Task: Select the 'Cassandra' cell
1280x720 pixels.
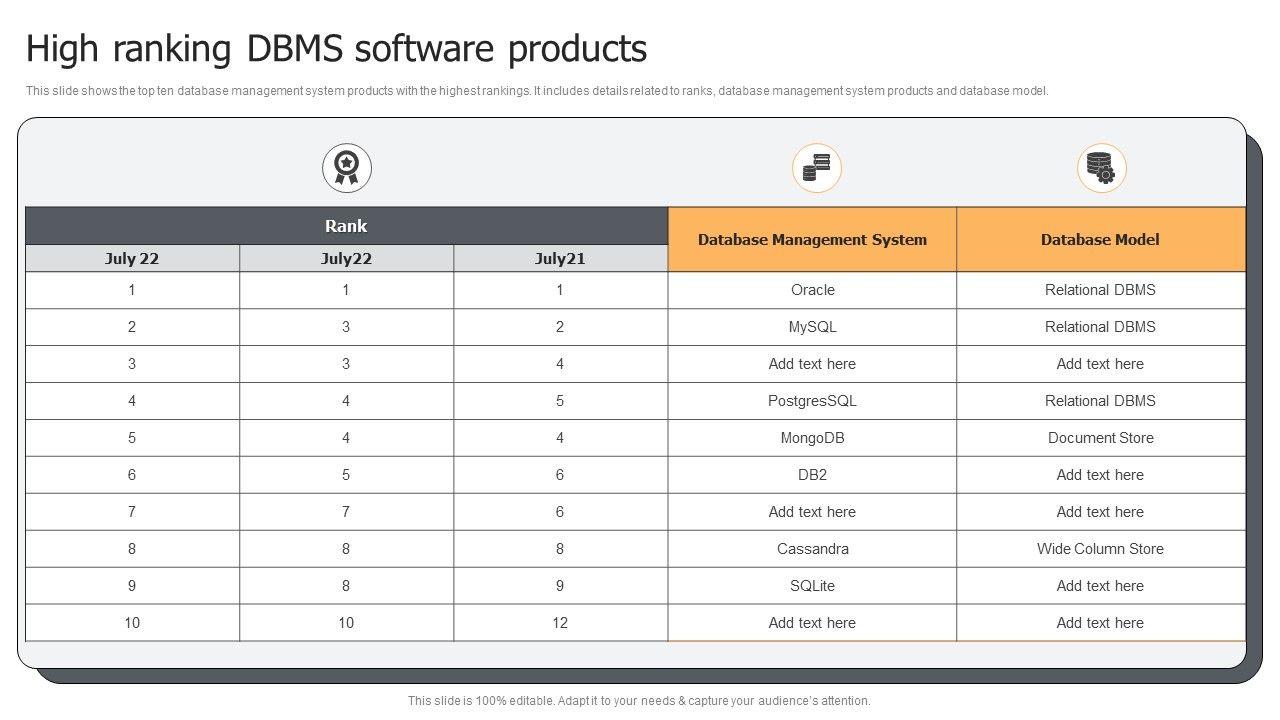Action: click(x=812, y=549)
